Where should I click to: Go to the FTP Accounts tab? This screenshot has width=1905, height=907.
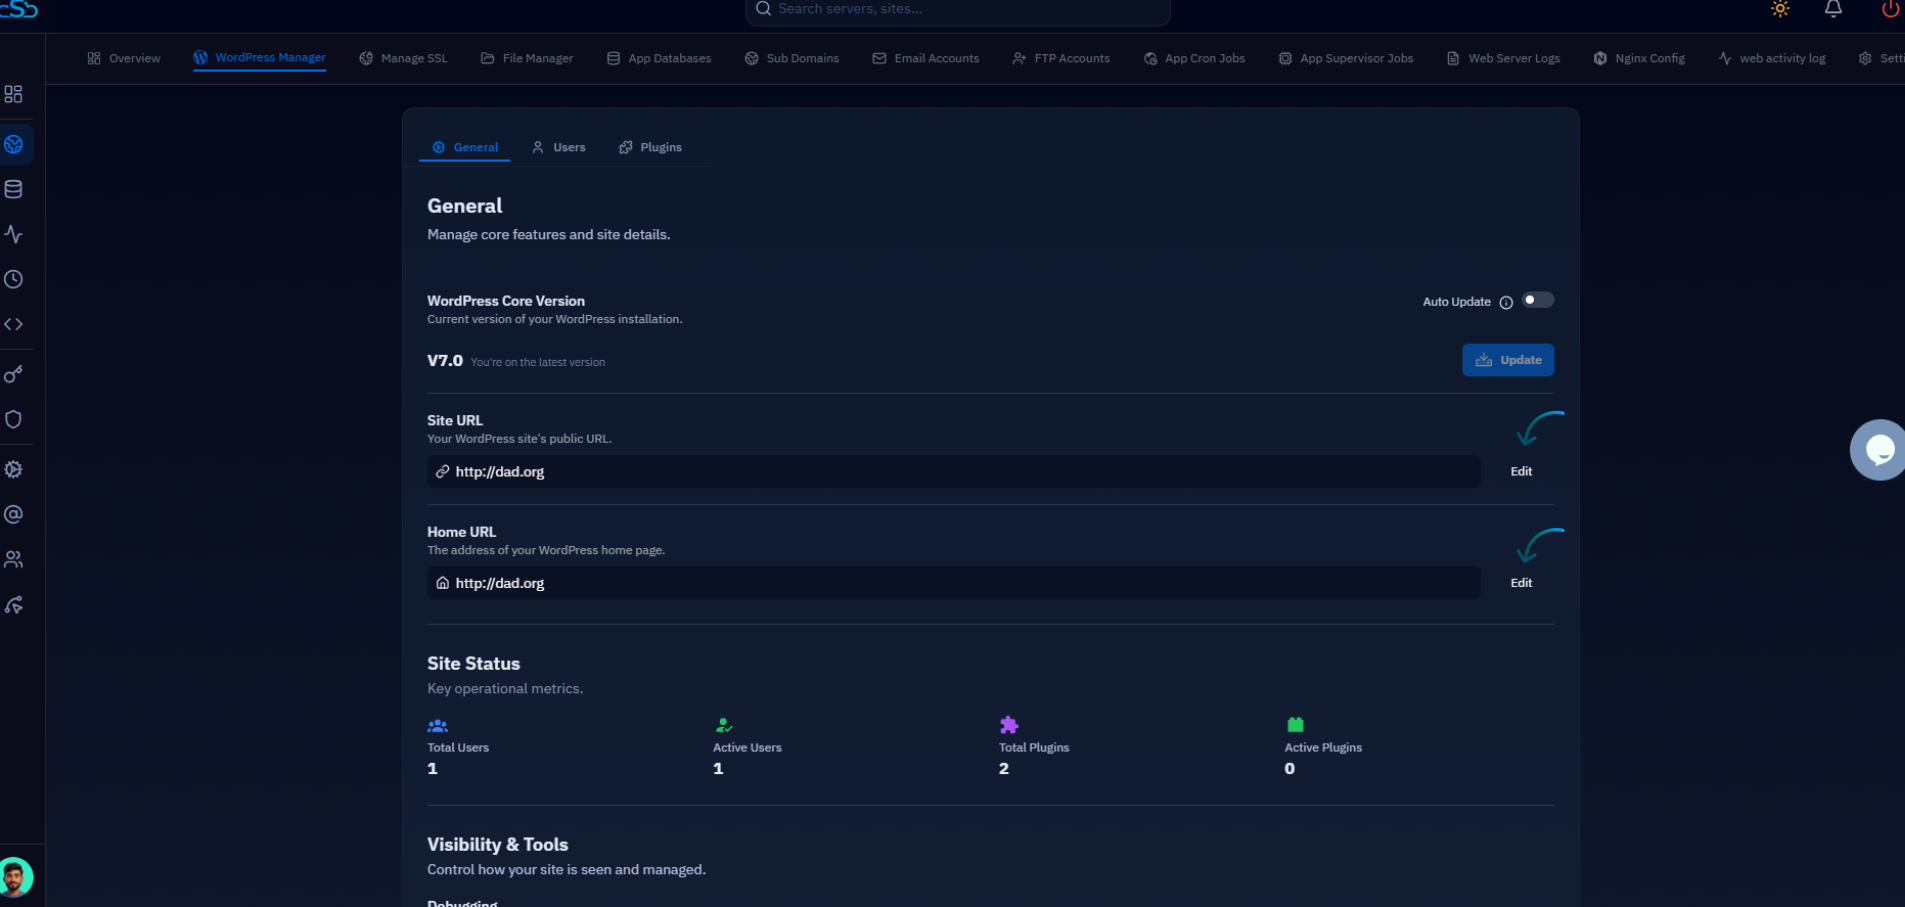coord(1061,58)
